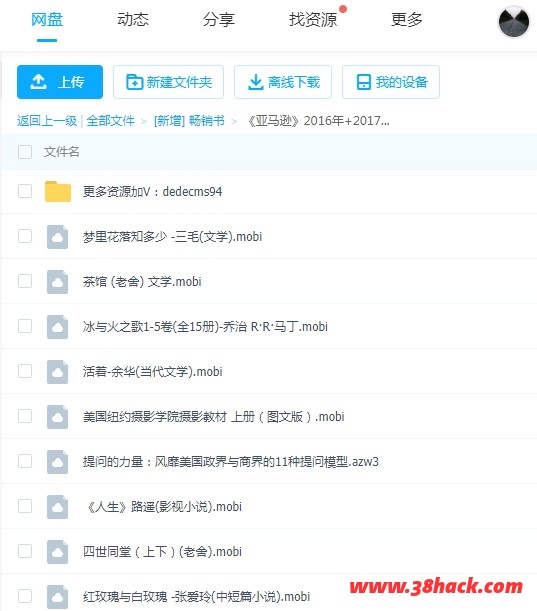
Task: Click the 上传 upload button
Action: pyautogui.click(x=60, y=82)
